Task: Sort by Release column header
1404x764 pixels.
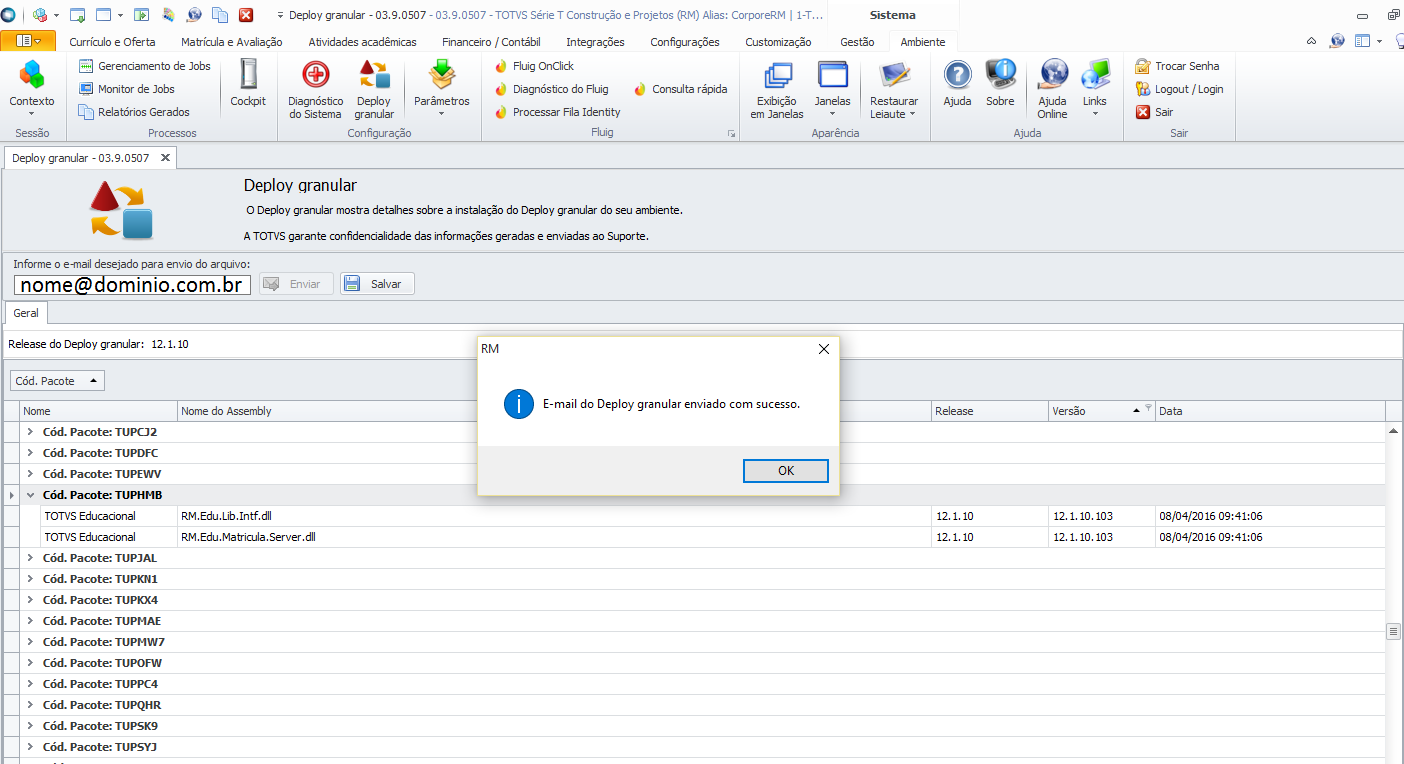Action: pos(990,411)
